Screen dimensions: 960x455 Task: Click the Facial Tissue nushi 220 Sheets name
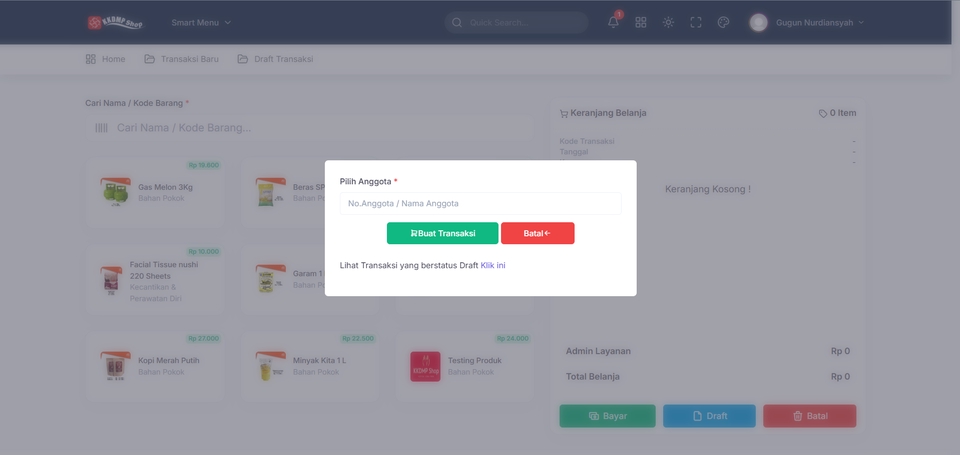163,270
